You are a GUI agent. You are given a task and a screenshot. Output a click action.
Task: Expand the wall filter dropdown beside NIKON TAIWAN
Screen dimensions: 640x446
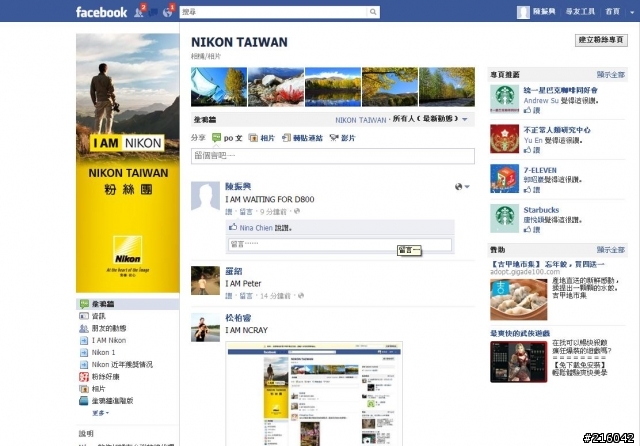click(x=465, y=120)
